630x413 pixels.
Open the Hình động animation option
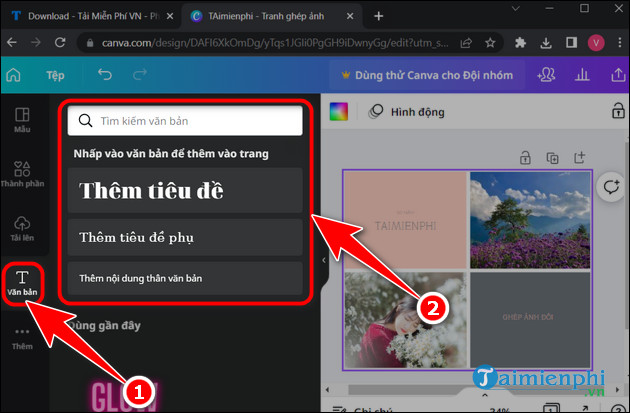407,112
